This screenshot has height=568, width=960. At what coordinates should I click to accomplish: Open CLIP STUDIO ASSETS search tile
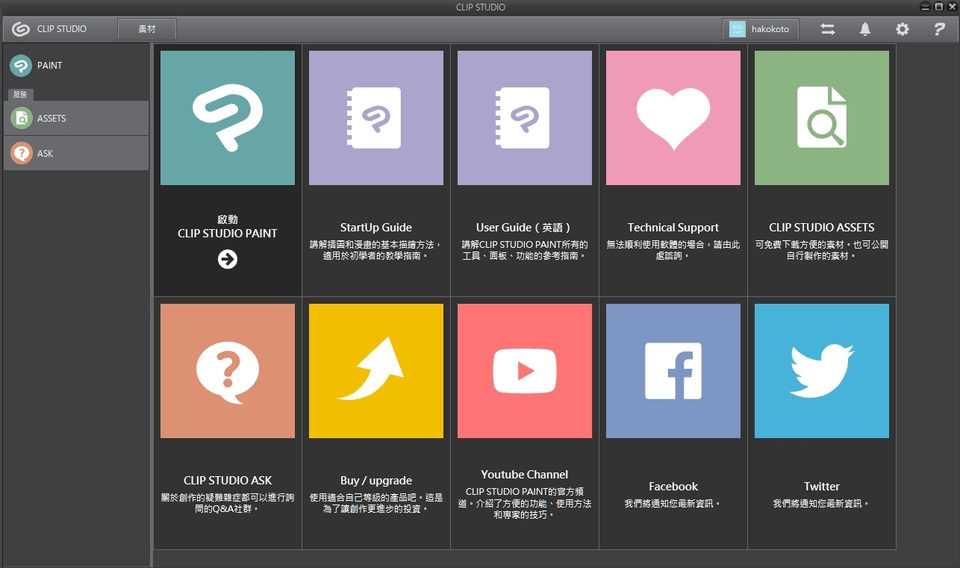(x=821, y=118)
